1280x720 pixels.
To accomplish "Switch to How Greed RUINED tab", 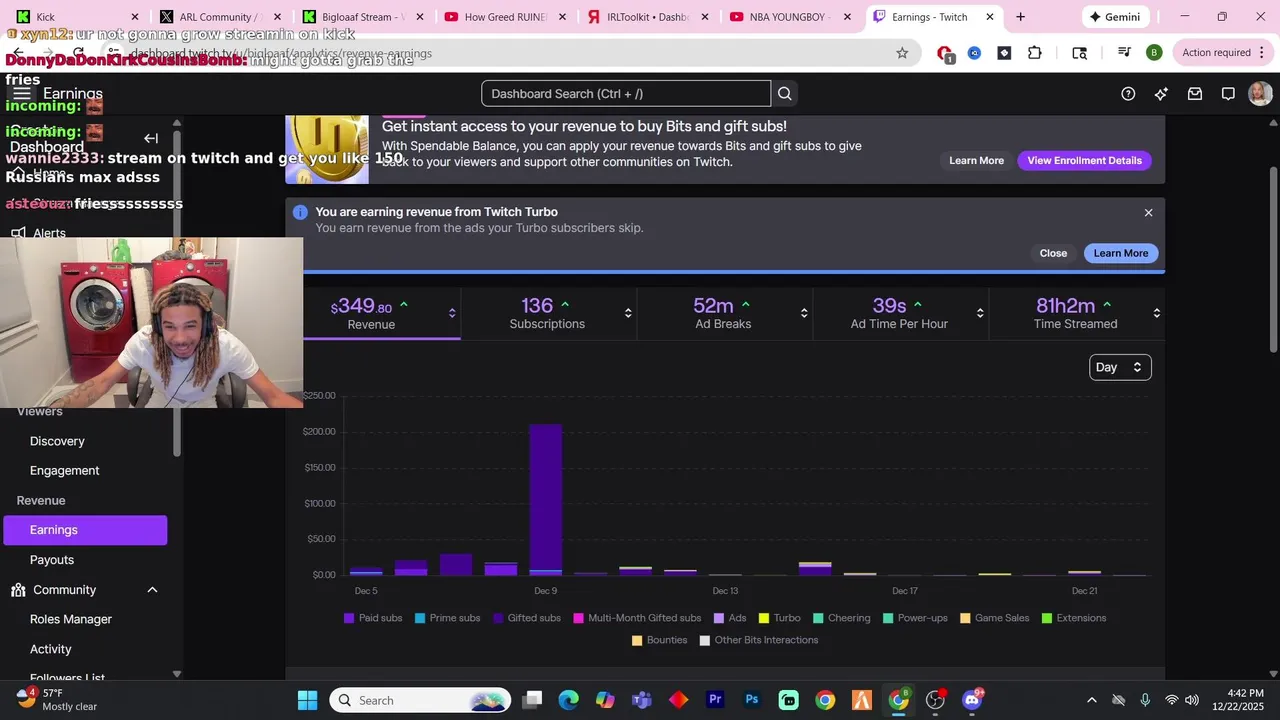I will coord(507,17).
